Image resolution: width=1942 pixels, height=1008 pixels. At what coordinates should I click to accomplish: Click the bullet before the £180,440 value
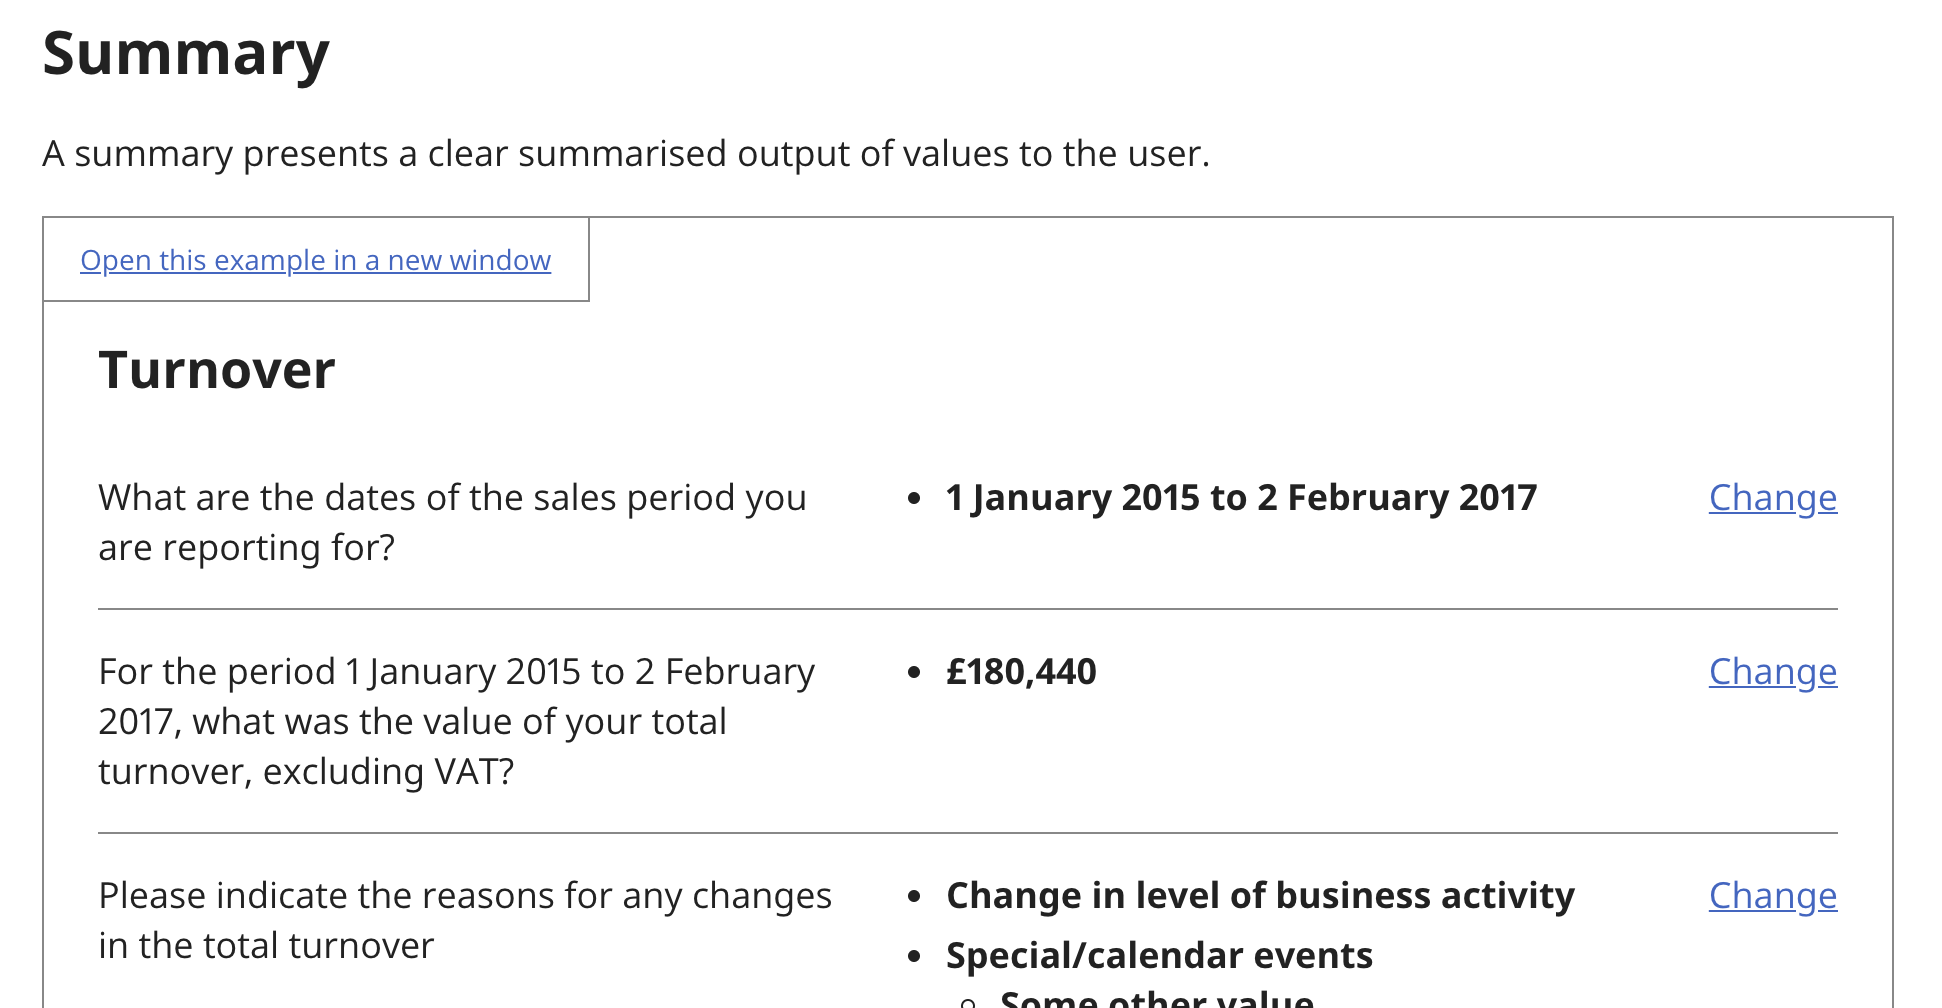[x=914, y=673]
